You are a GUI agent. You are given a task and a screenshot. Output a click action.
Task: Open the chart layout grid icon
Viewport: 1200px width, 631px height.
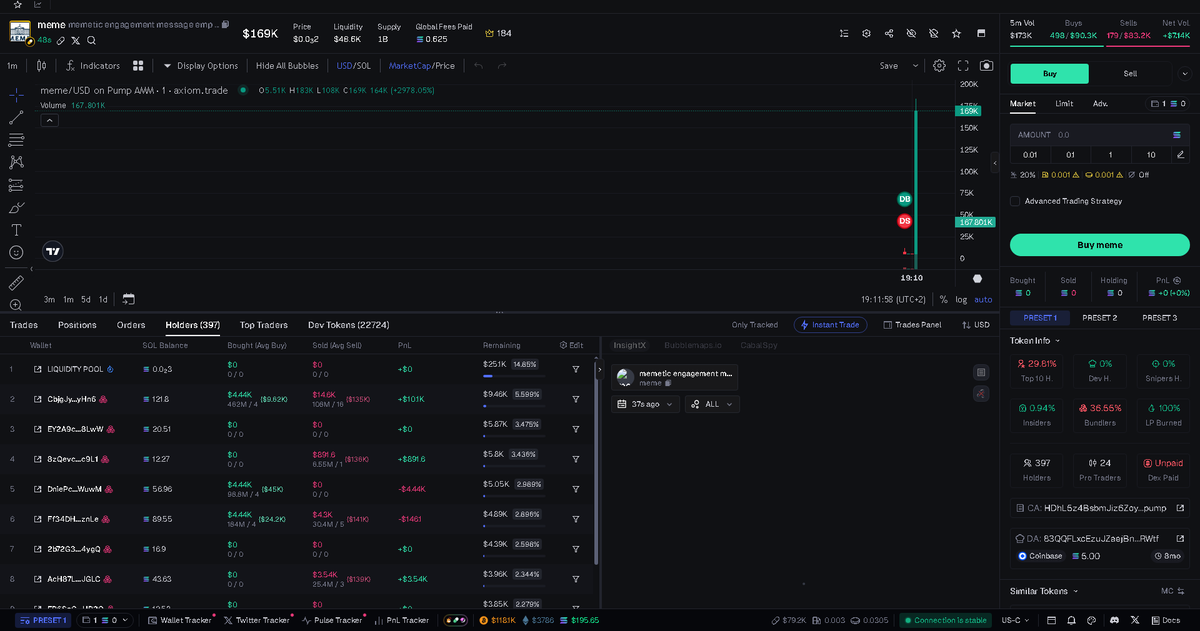[x=138, y=66]
